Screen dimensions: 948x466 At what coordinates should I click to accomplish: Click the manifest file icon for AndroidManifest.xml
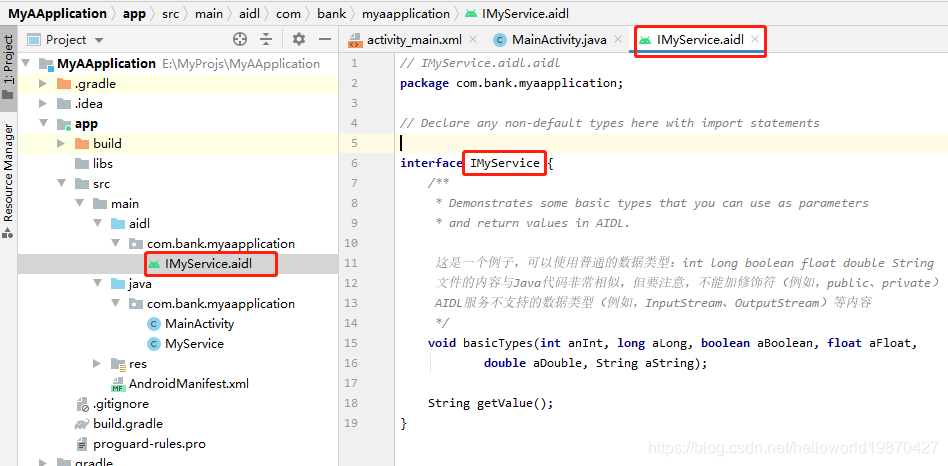pyautogui.click(x=118, y=384)
